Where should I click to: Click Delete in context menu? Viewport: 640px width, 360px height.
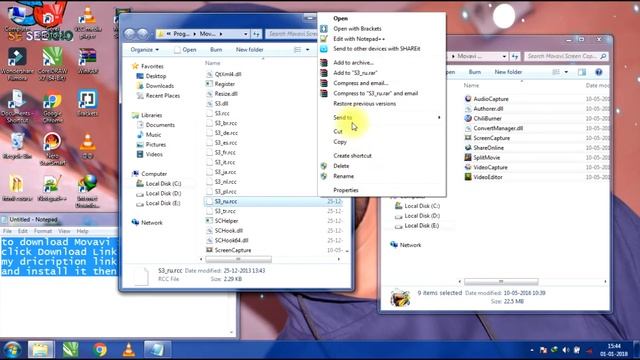point(341,166)
